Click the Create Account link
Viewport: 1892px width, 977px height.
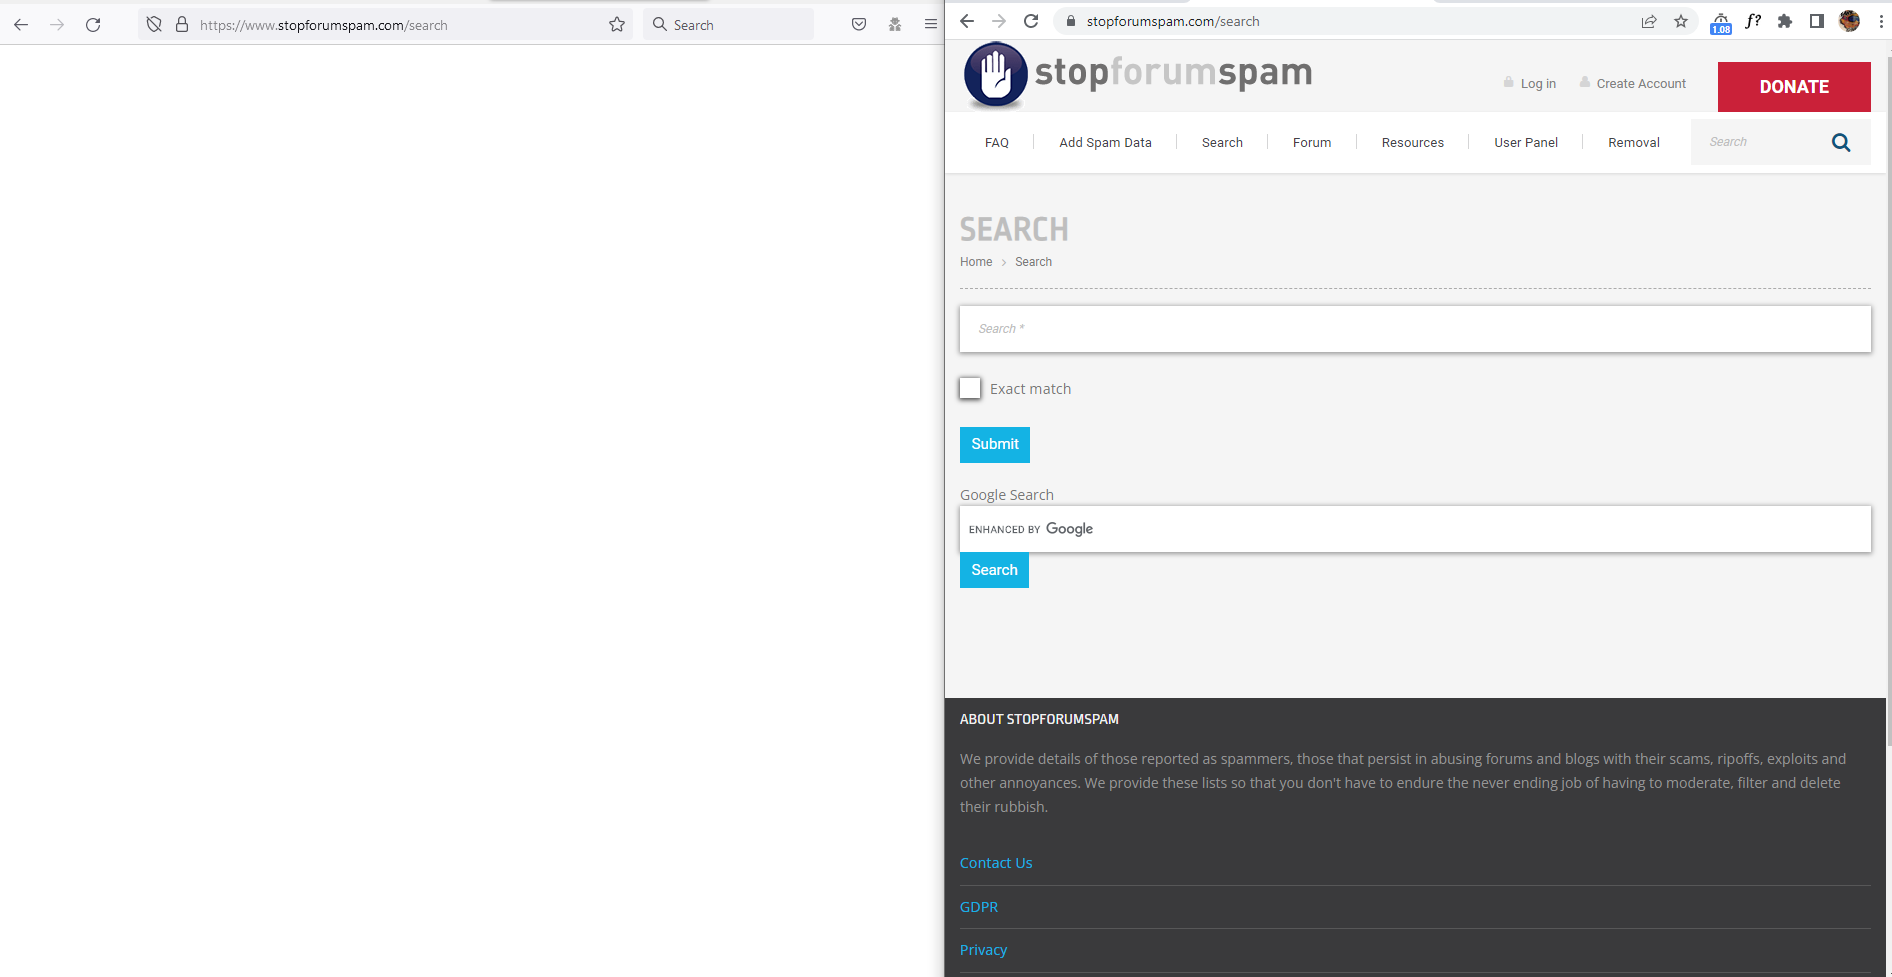coord(1641,84)
